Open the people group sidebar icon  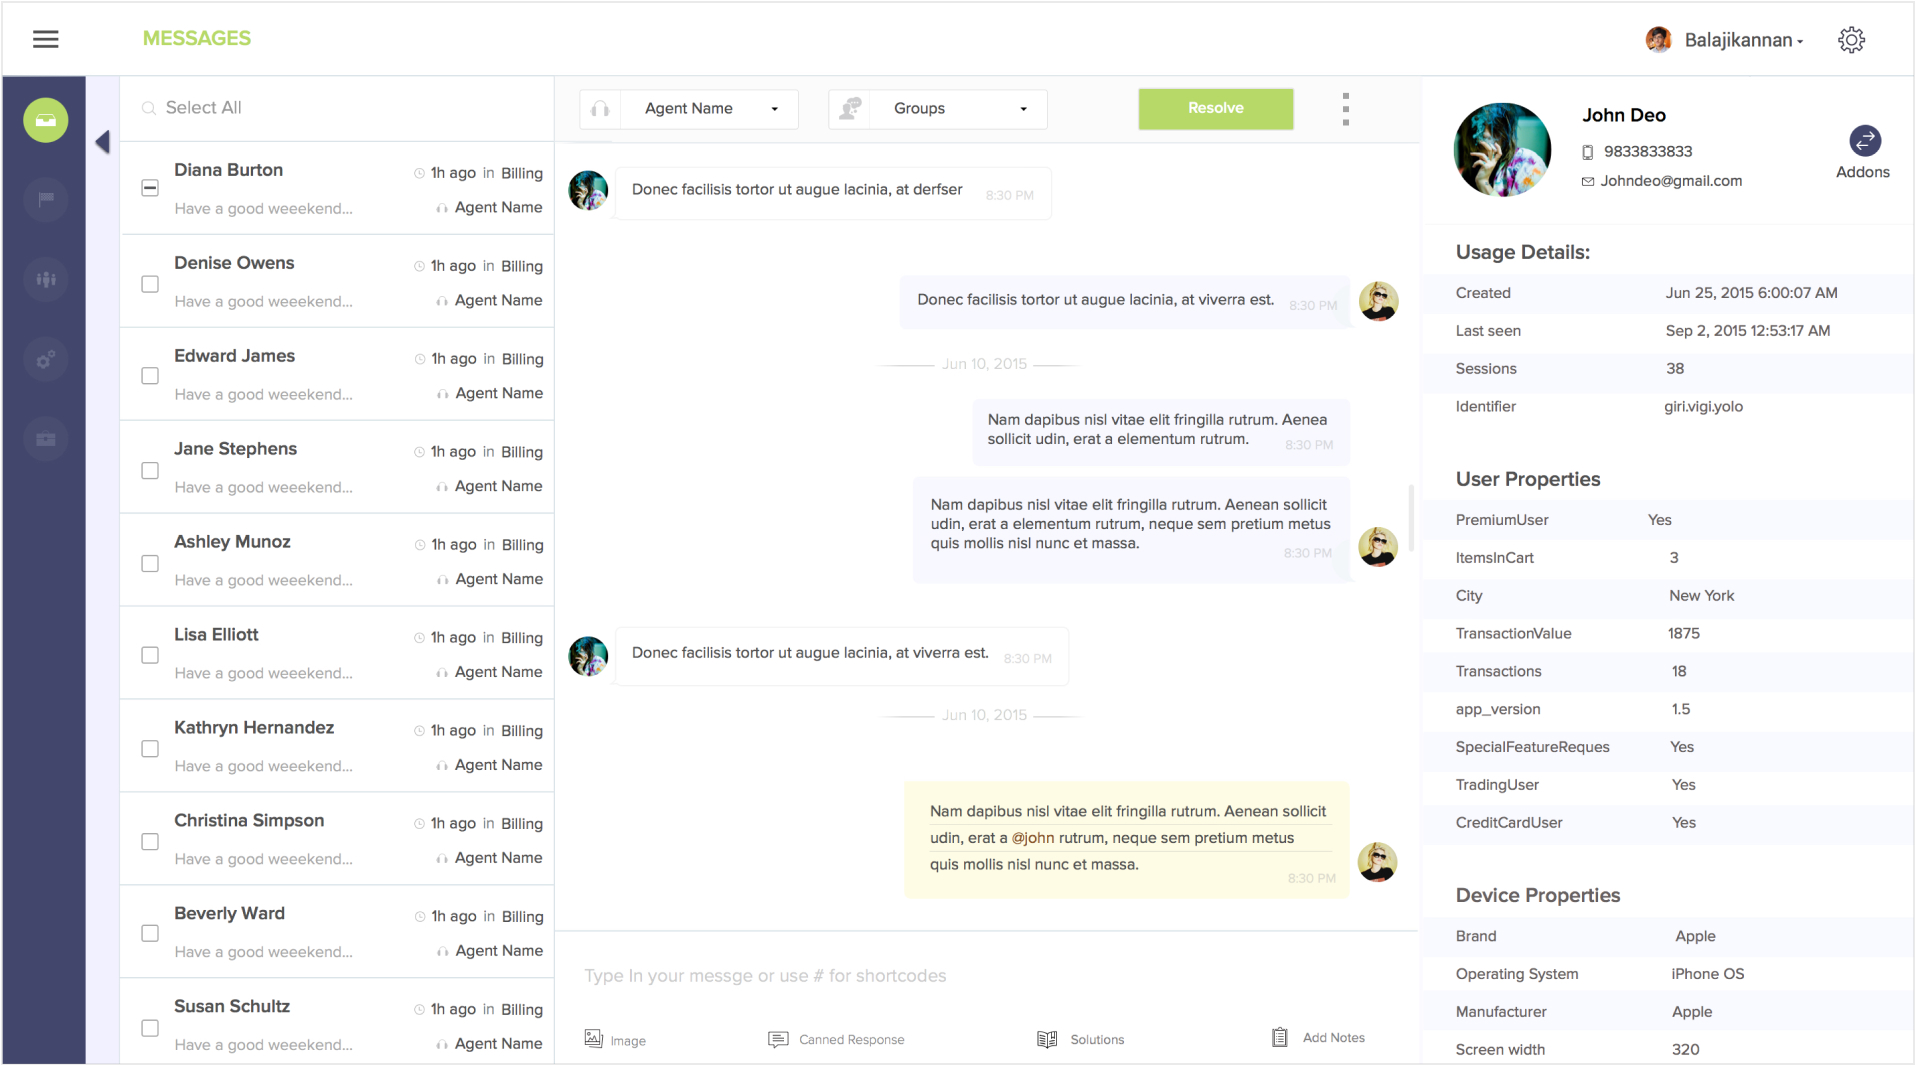[46, 279]
